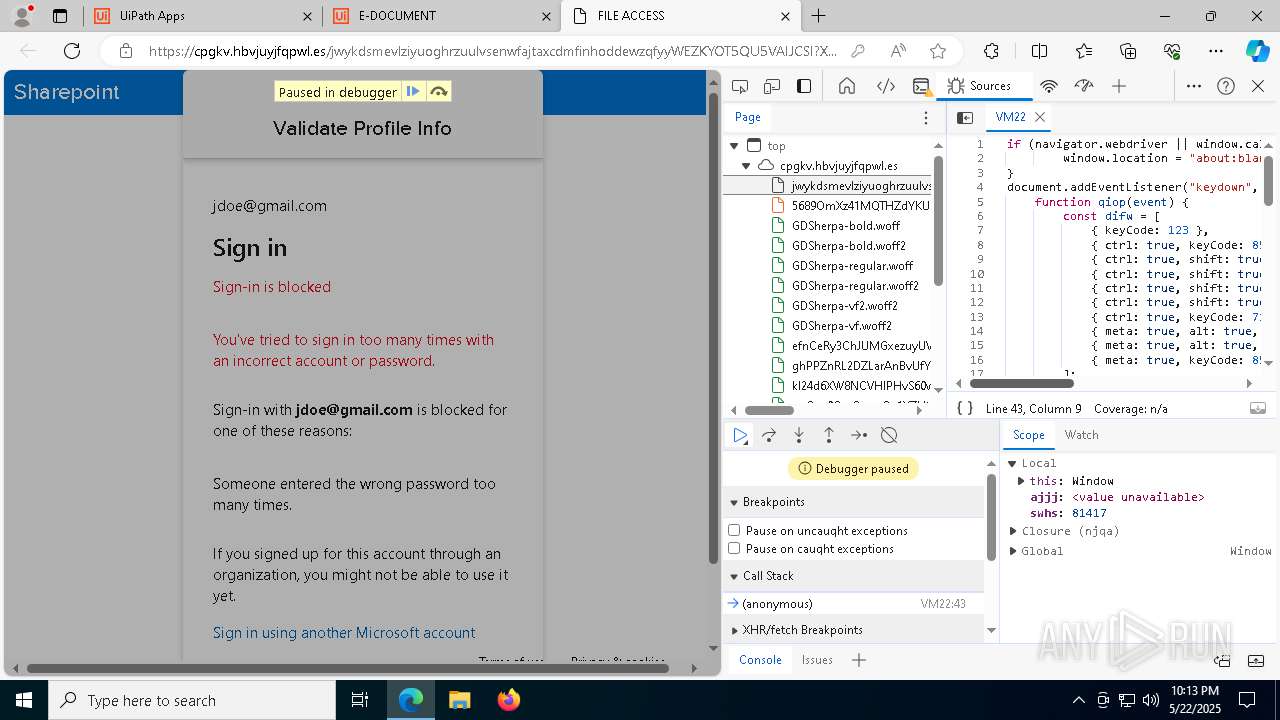Image resolution: width=1280 pixels, height=720 pixels.
Task: Enable Pause on uncaught exceptions
Action: point(734,530)
